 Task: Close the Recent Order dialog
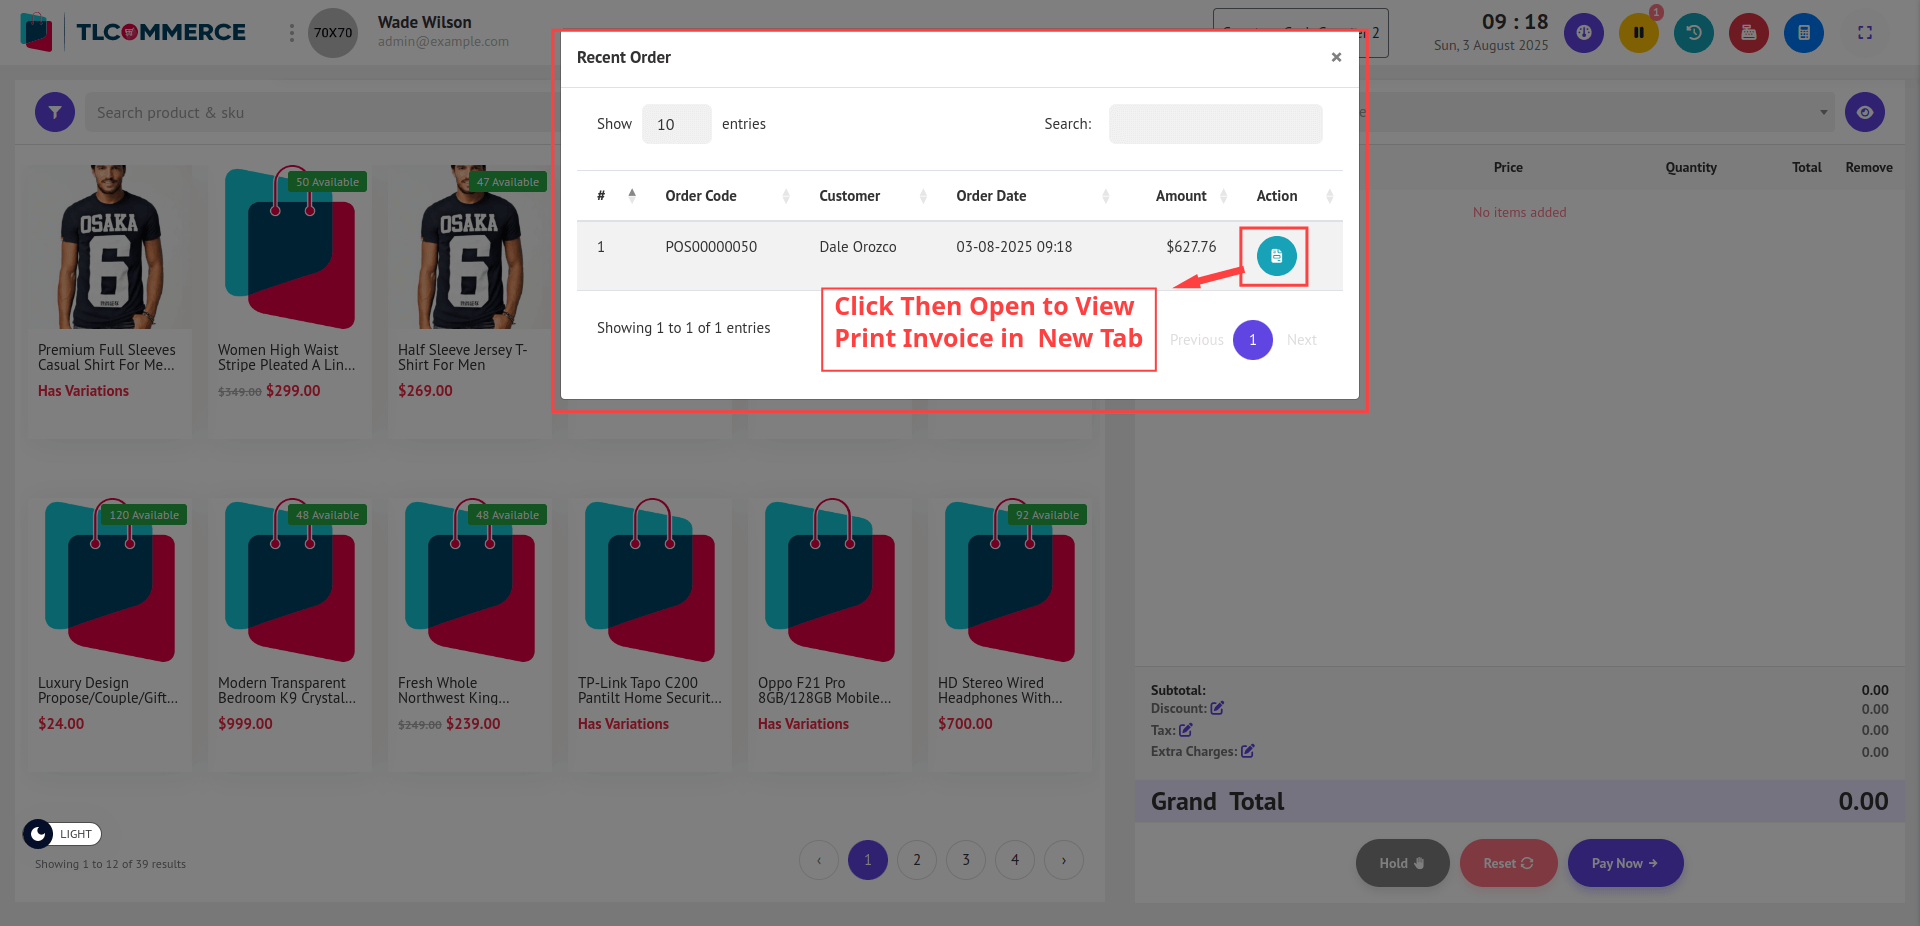[1336, 57]
